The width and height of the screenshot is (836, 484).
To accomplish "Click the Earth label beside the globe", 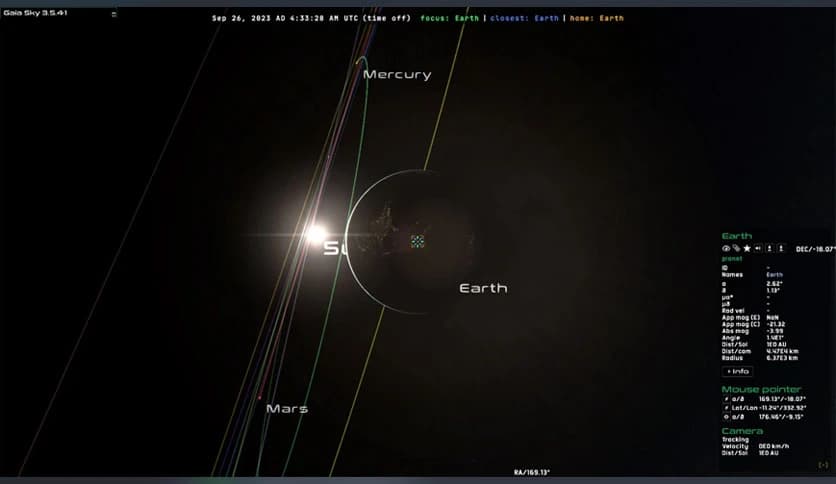I will point(483,288).
